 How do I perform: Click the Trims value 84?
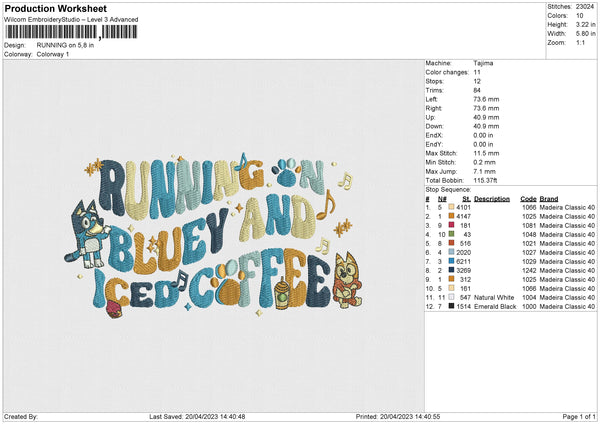click(477, 90)
